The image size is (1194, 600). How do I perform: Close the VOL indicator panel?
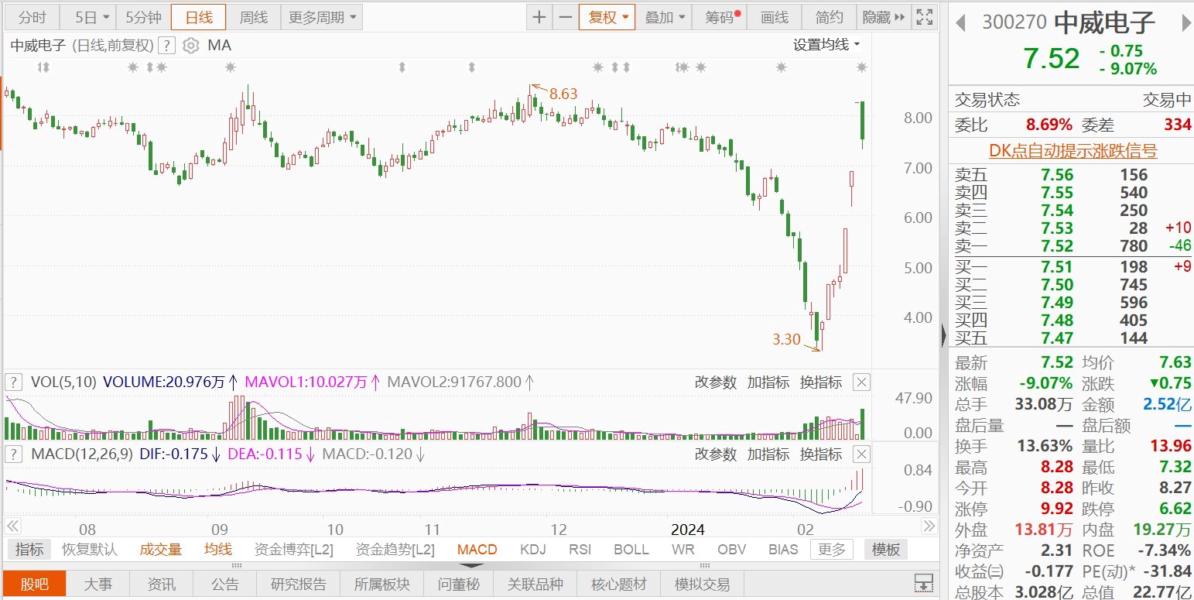(x=861, y=382)
